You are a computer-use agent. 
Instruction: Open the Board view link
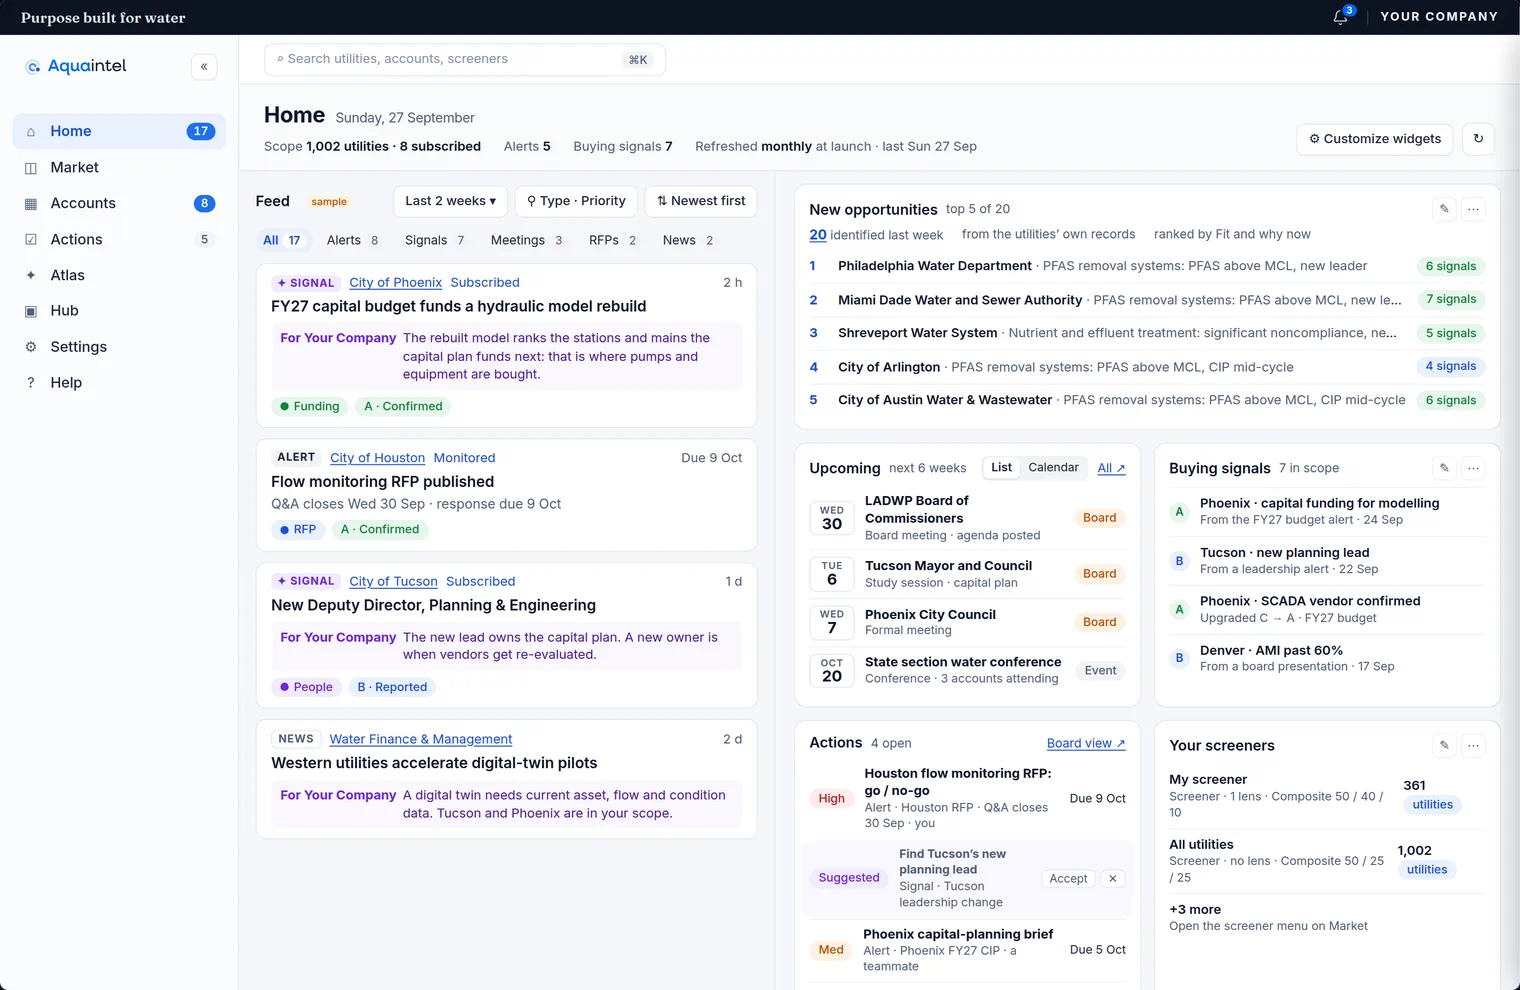tap(1086, 743)
